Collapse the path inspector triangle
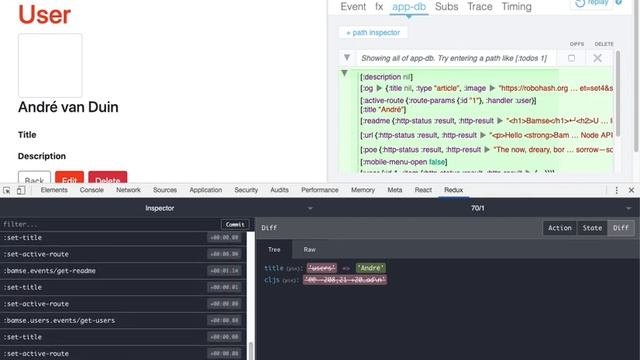Viewport: 640px width, 360px height. [347, 58]
